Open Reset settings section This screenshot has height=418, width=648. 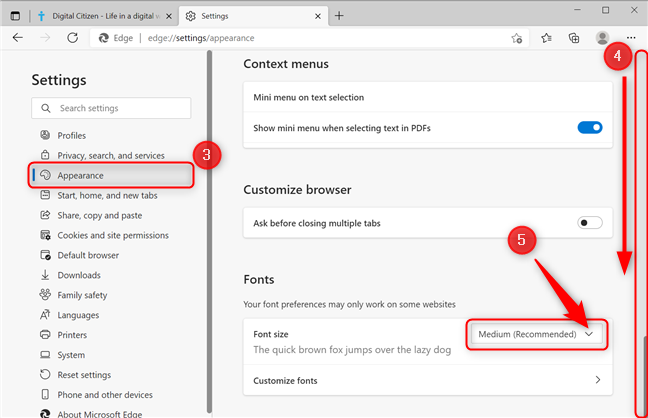click(x=84, y=375)
